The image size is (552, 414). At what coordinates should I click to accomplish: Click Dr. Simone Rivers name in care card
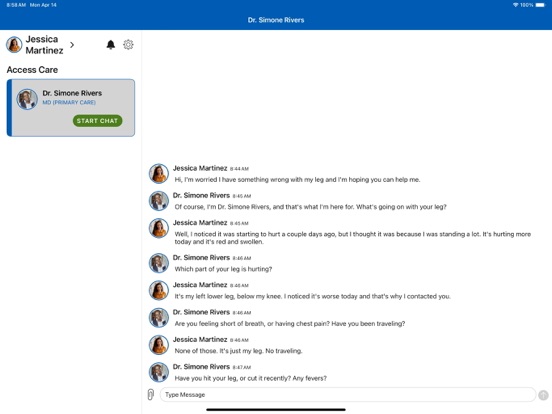[72, 93]
